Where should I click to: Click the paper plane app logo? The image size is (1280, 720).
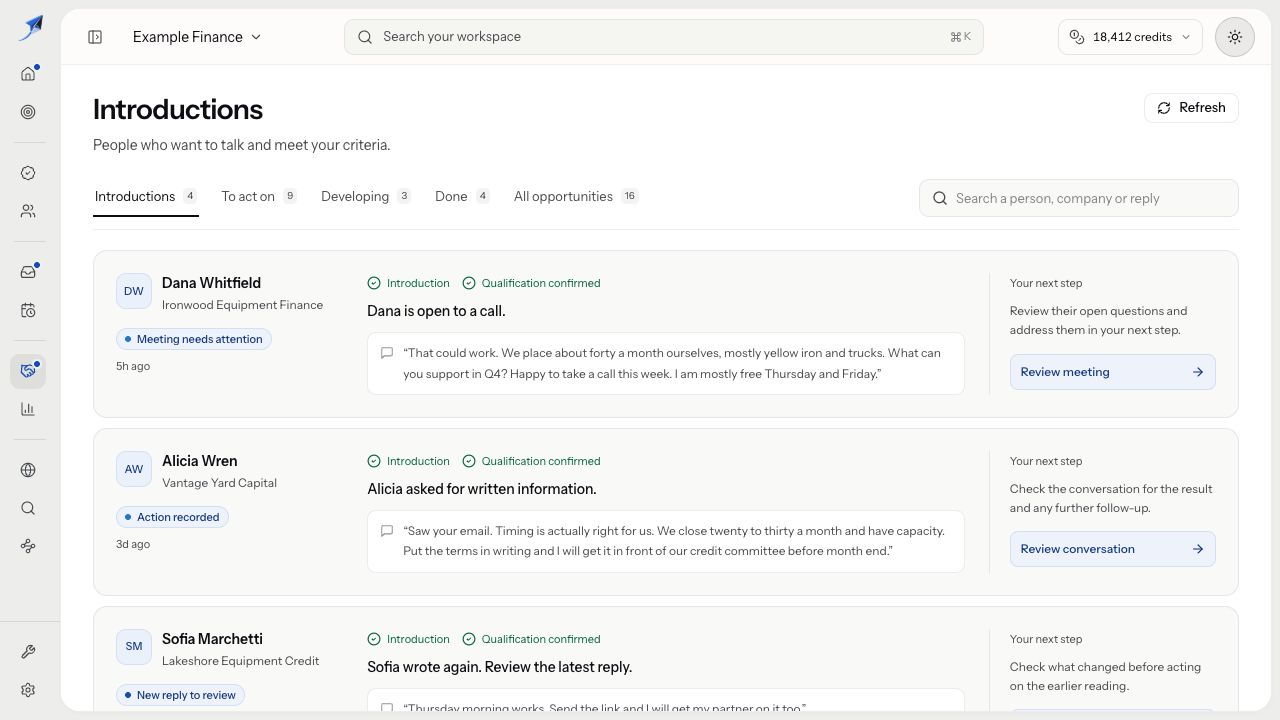click(30, 27)
